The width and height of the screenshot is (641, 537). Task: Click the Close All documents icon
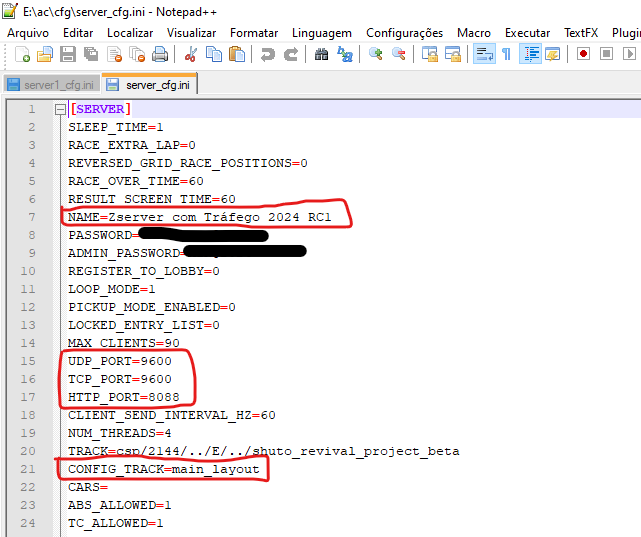137,54
